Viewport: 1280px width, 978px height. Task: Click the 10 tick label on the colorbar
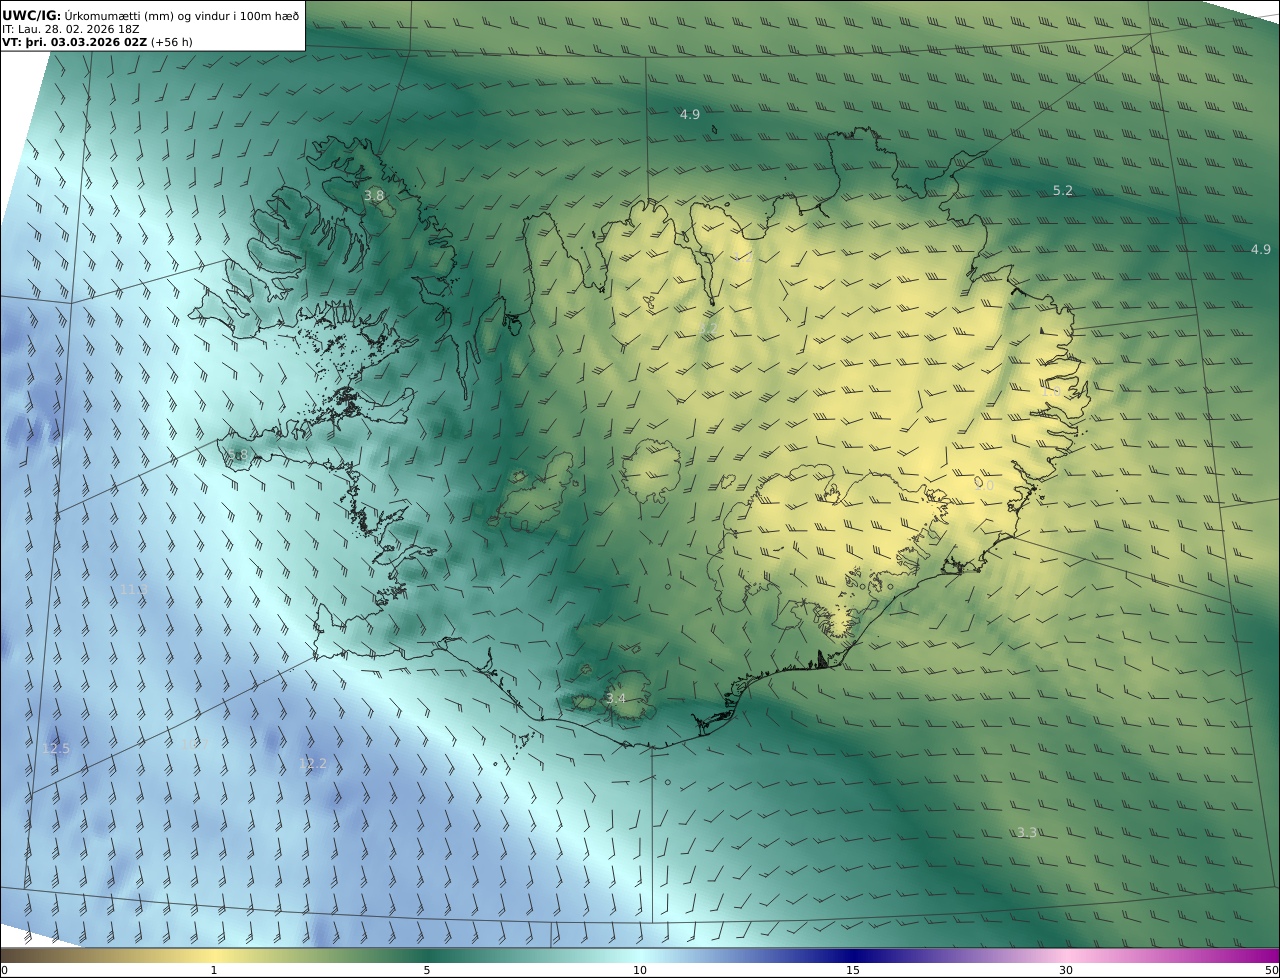(x=640, y=970)
